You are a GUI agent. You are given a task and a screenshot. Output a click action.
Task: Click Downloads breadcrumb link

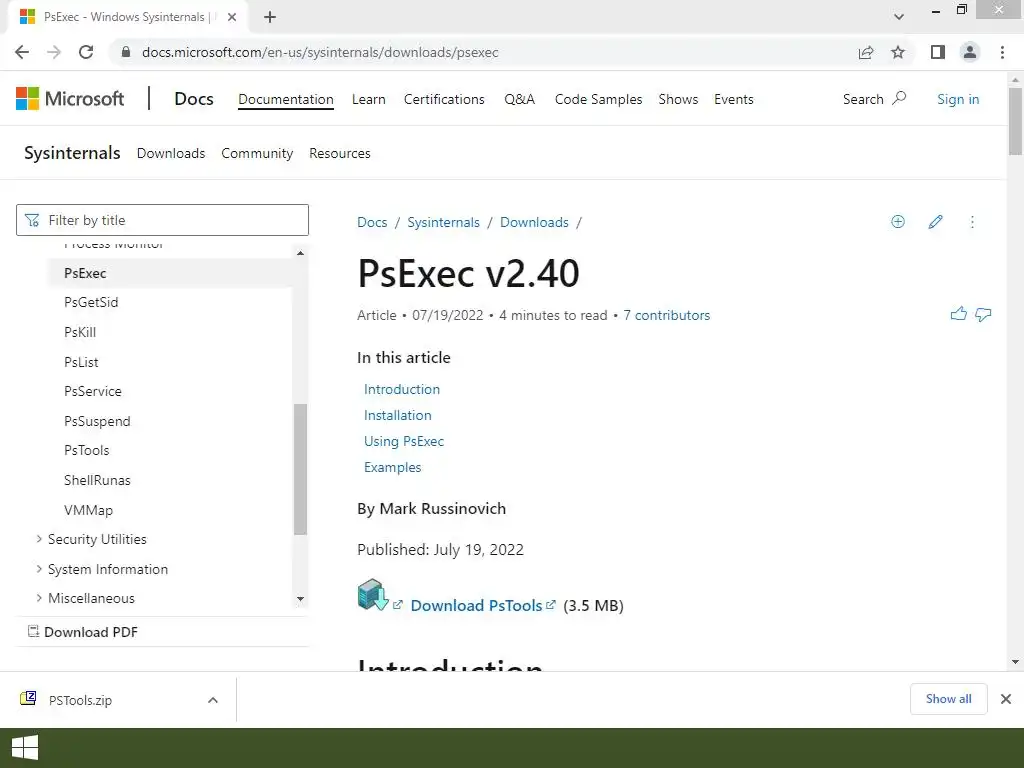[534, 222]
